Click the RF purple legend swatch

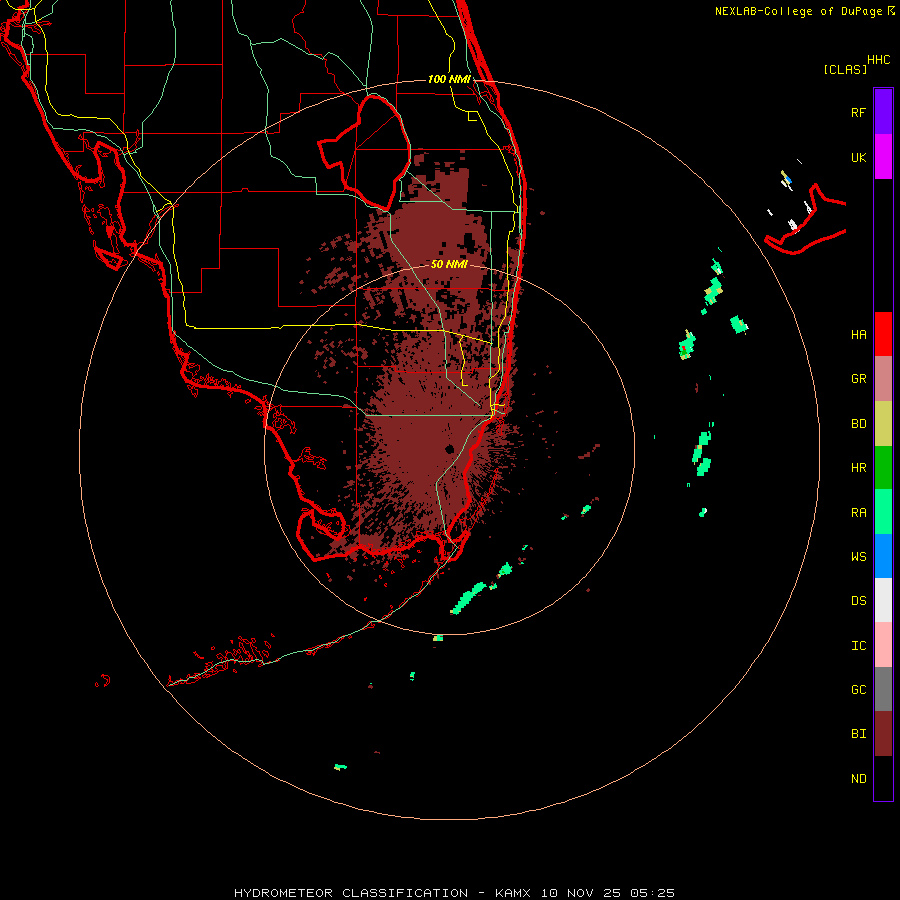point(883,112)
